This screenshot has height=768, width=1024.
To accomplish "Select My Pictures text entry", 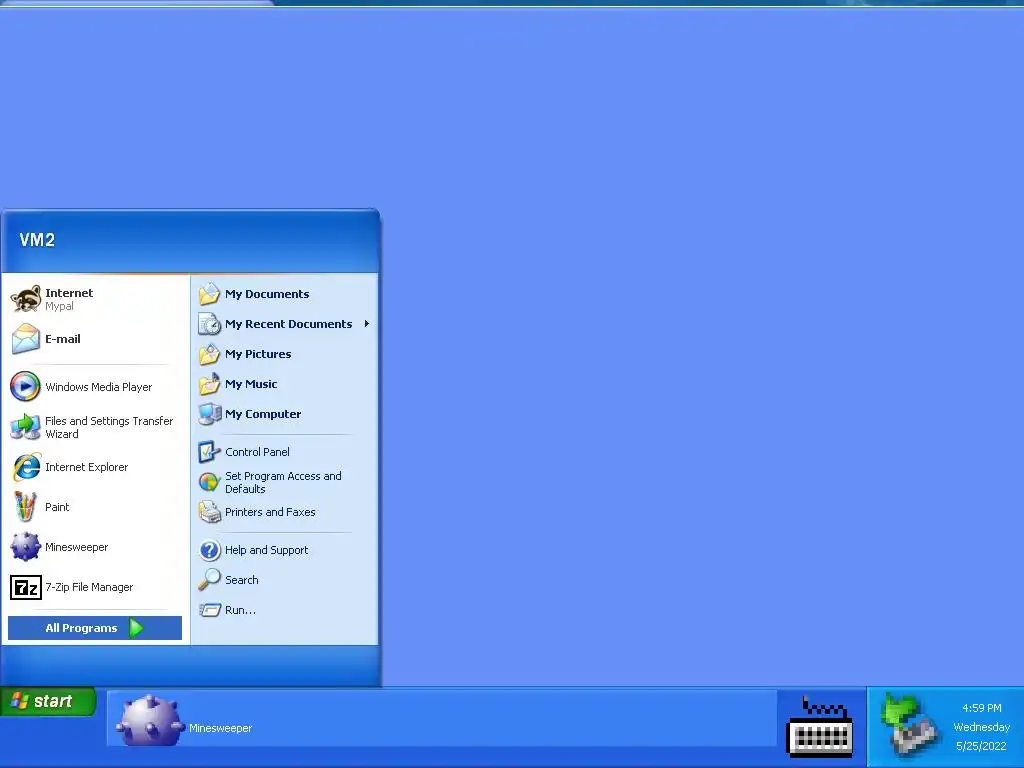I will [258, 354].
